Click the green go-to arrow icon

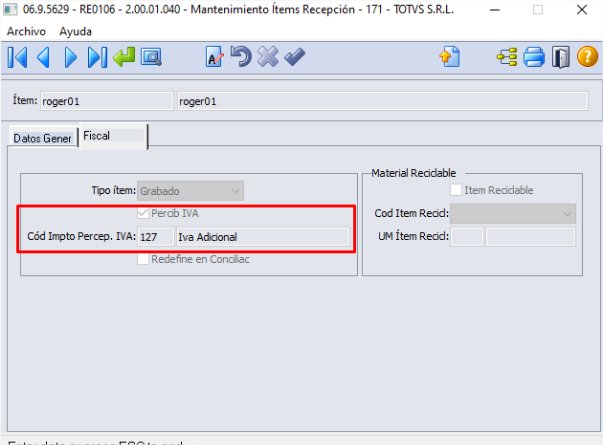124,57
